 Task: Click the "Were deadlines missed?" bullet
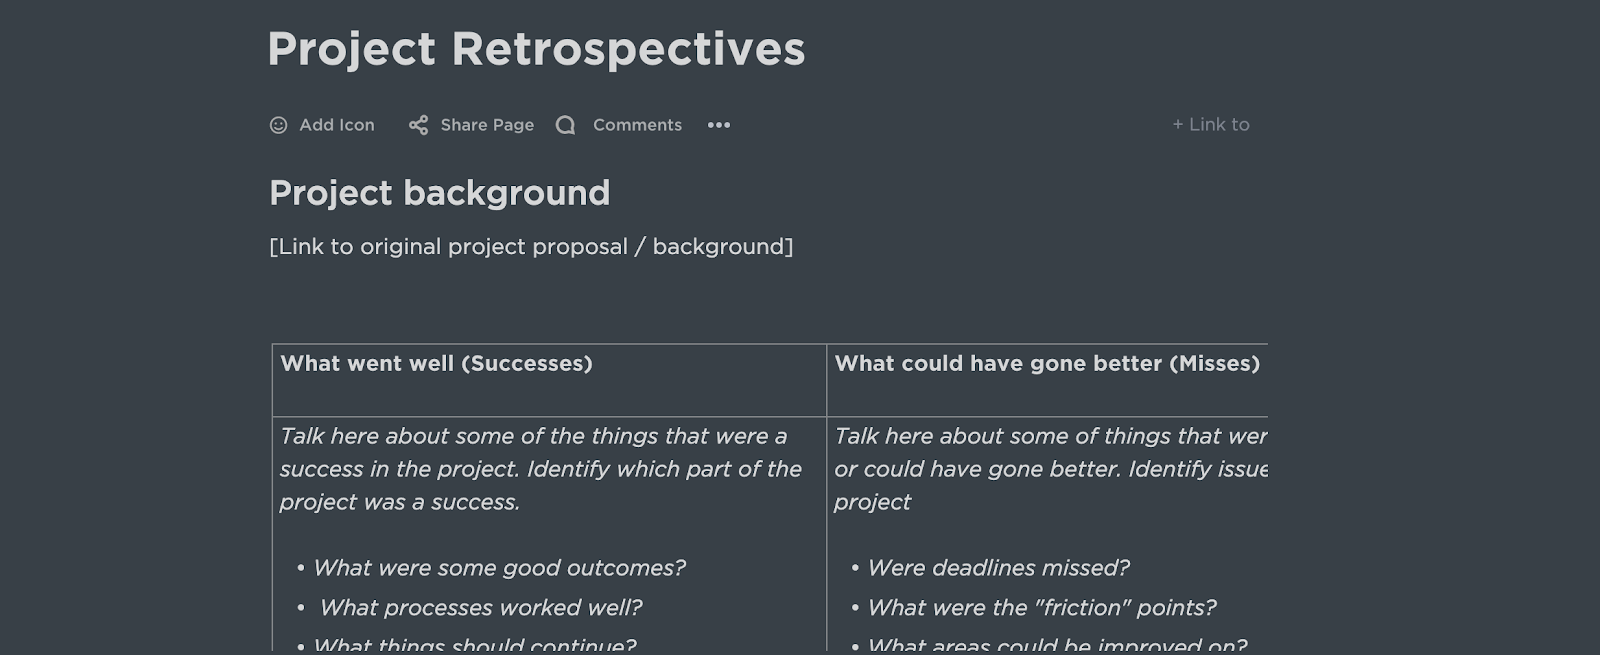coord(998,568)
